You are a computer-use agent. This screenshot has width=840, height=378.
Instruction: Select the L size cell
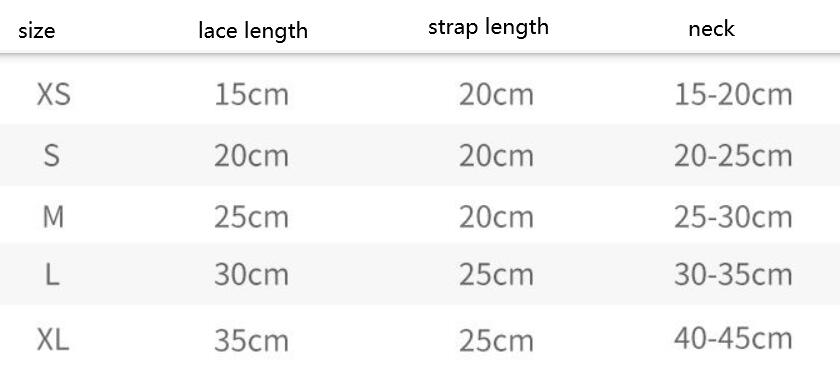pos(51,275)
